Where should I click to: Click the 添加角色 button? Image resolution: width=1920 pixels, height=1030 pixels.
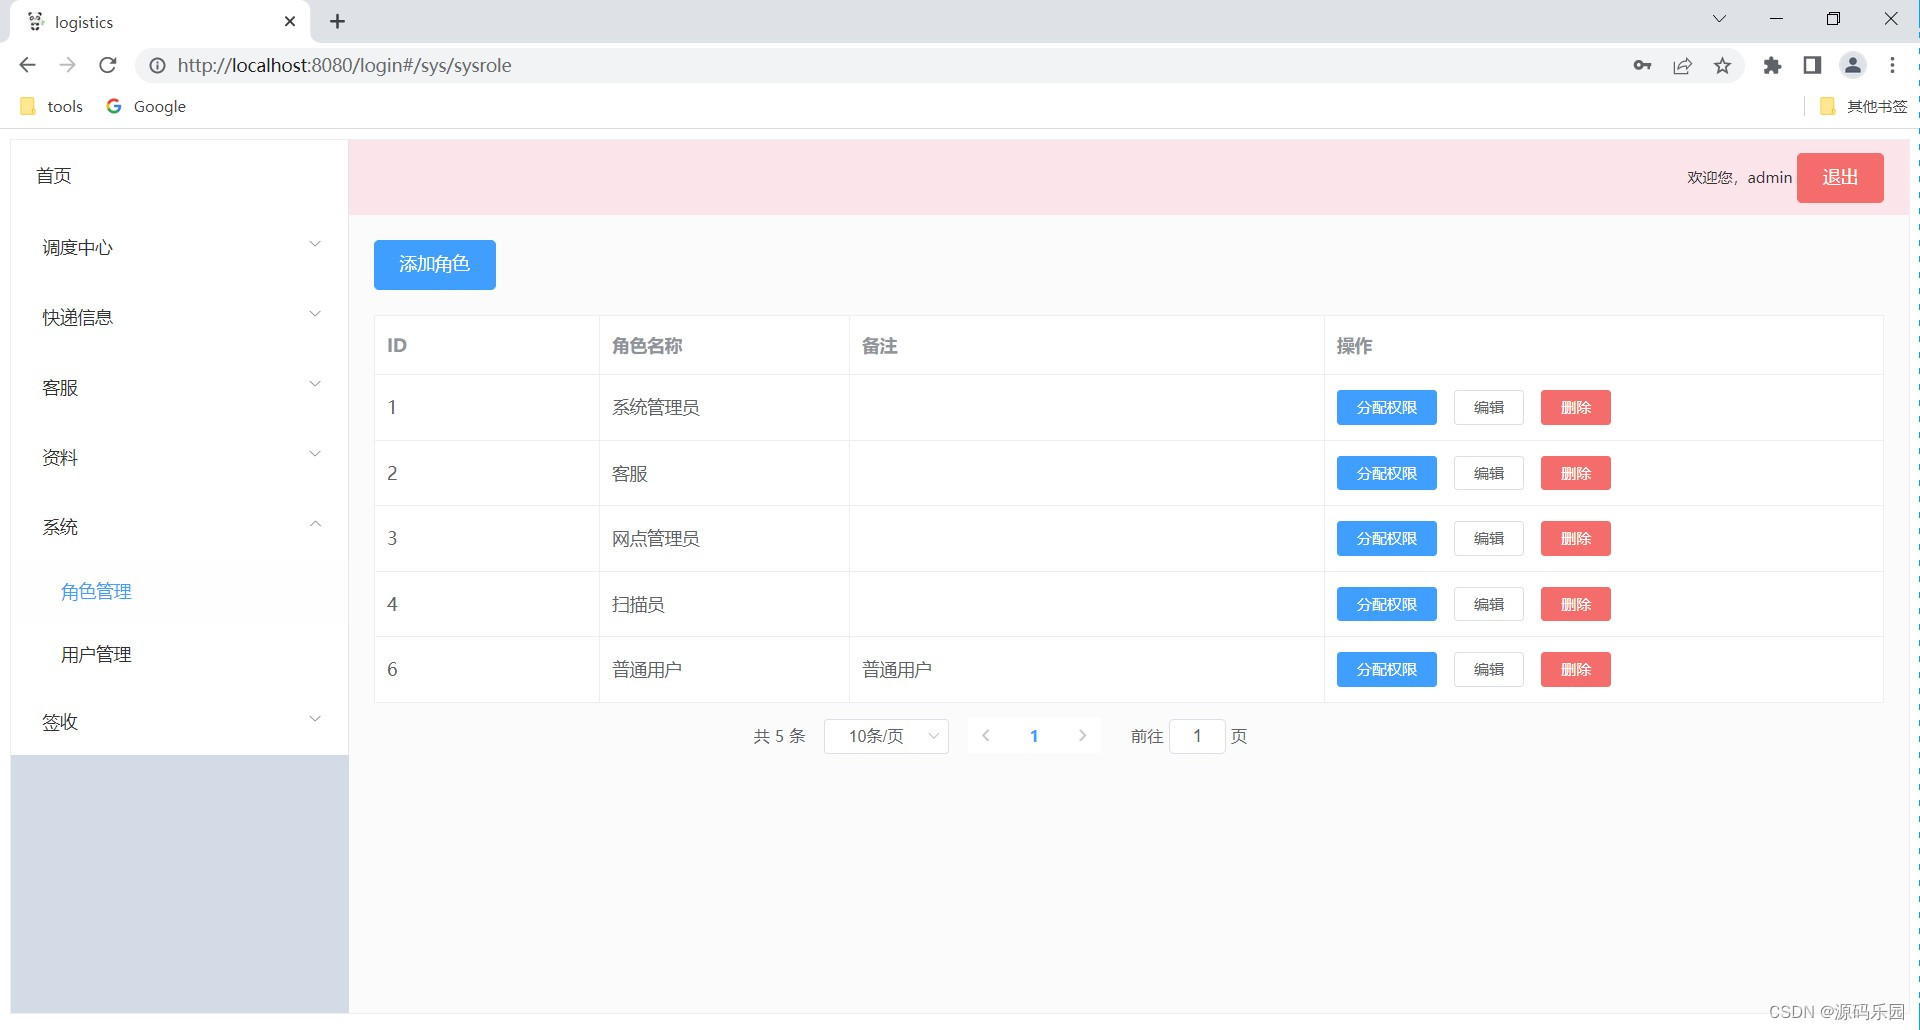coord(434,264)
